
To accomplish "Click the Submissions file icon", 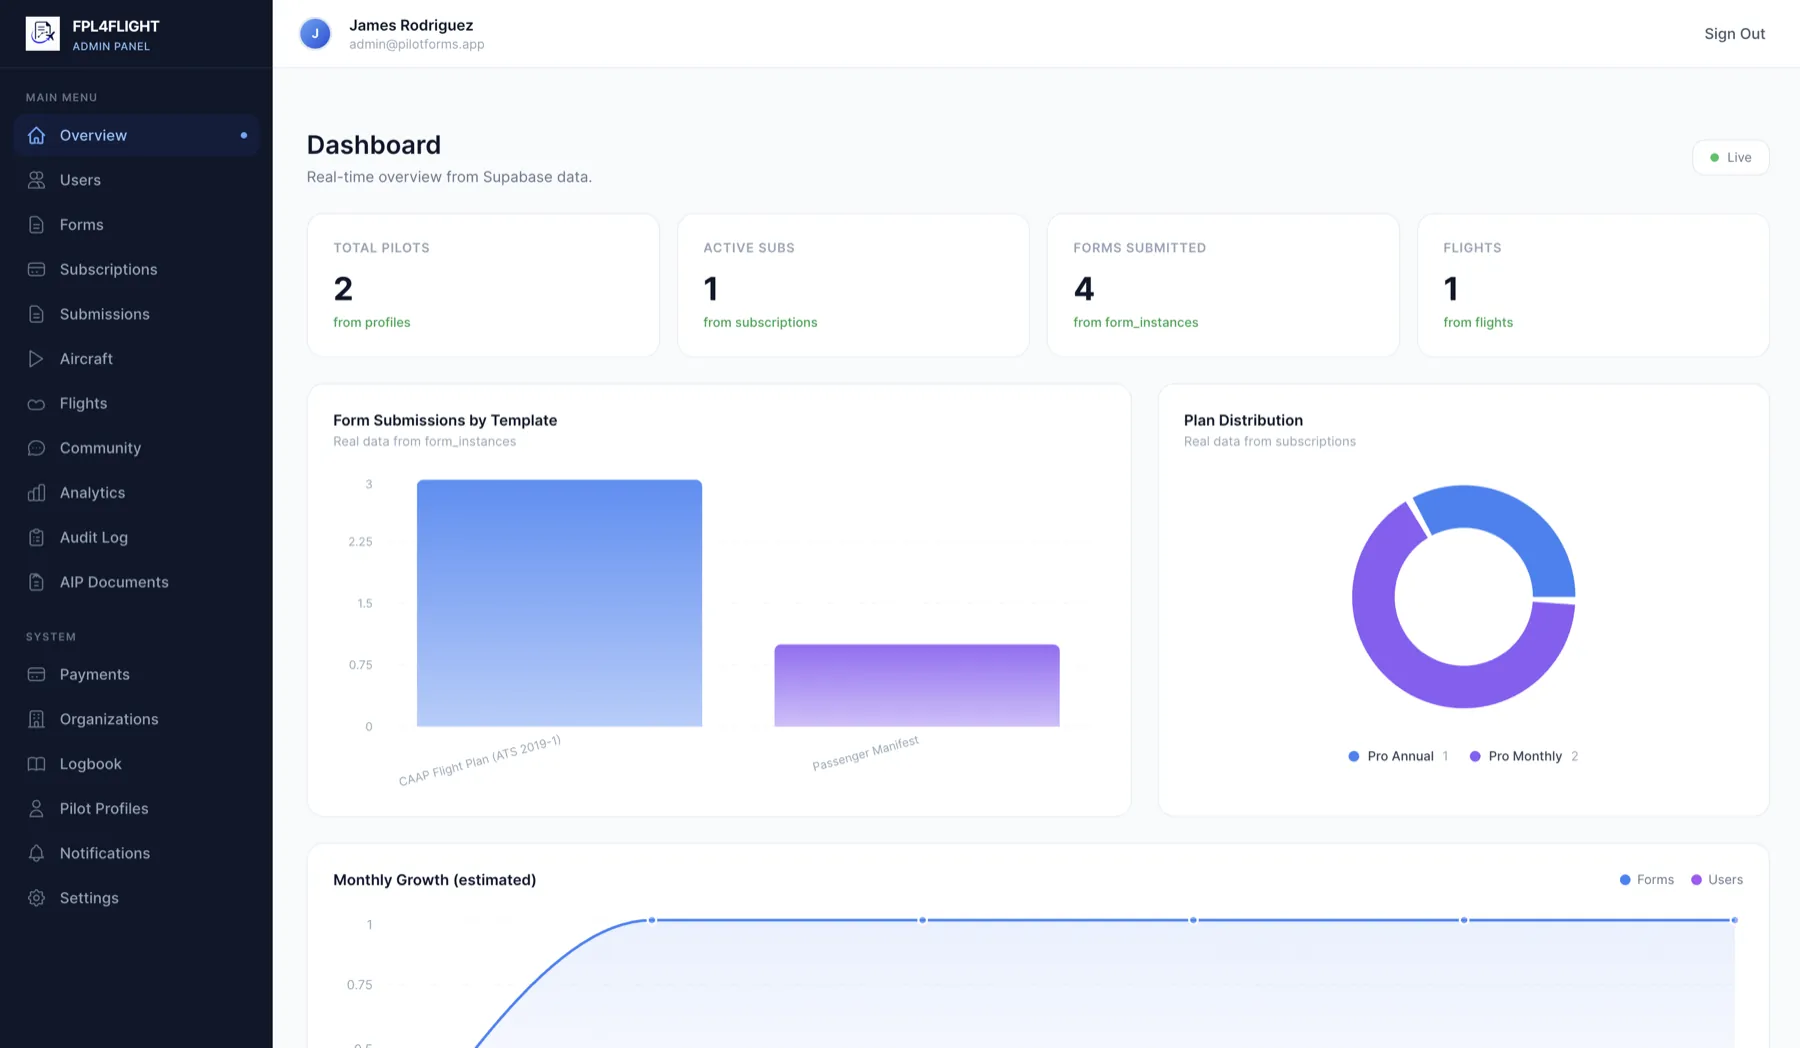I will pyautogui.click(x=36, y=314).
